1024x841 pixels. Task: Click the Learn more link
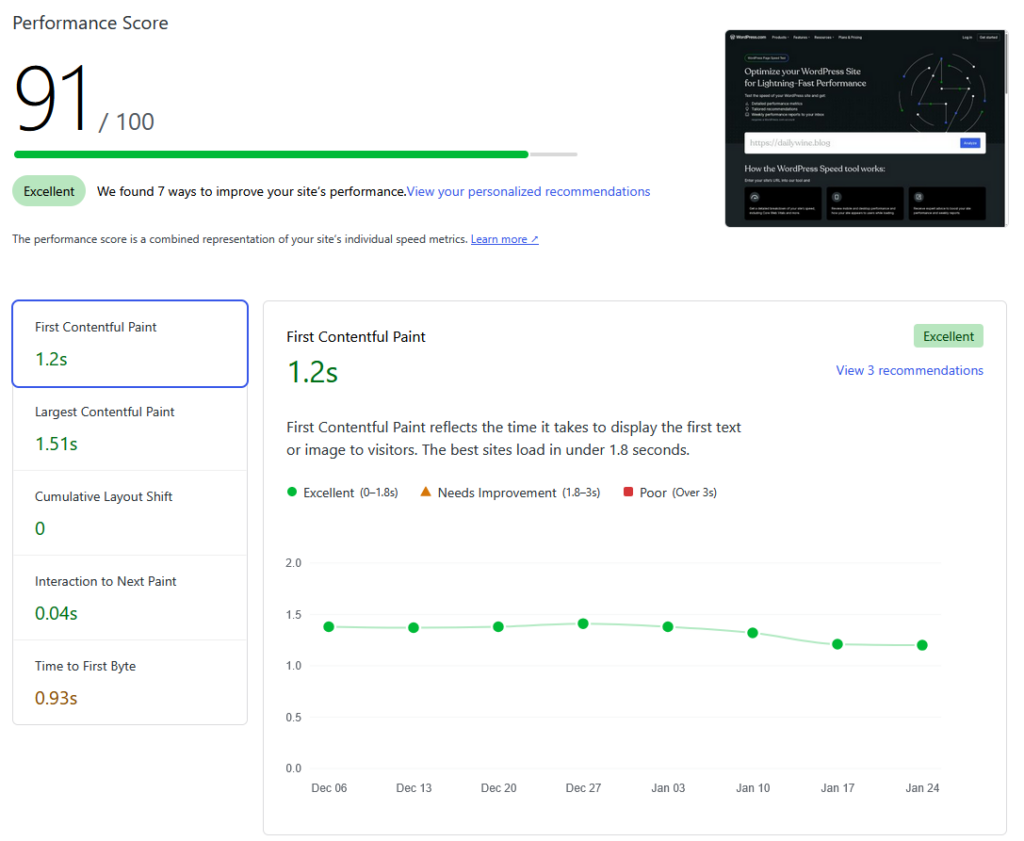click(504, 239)
